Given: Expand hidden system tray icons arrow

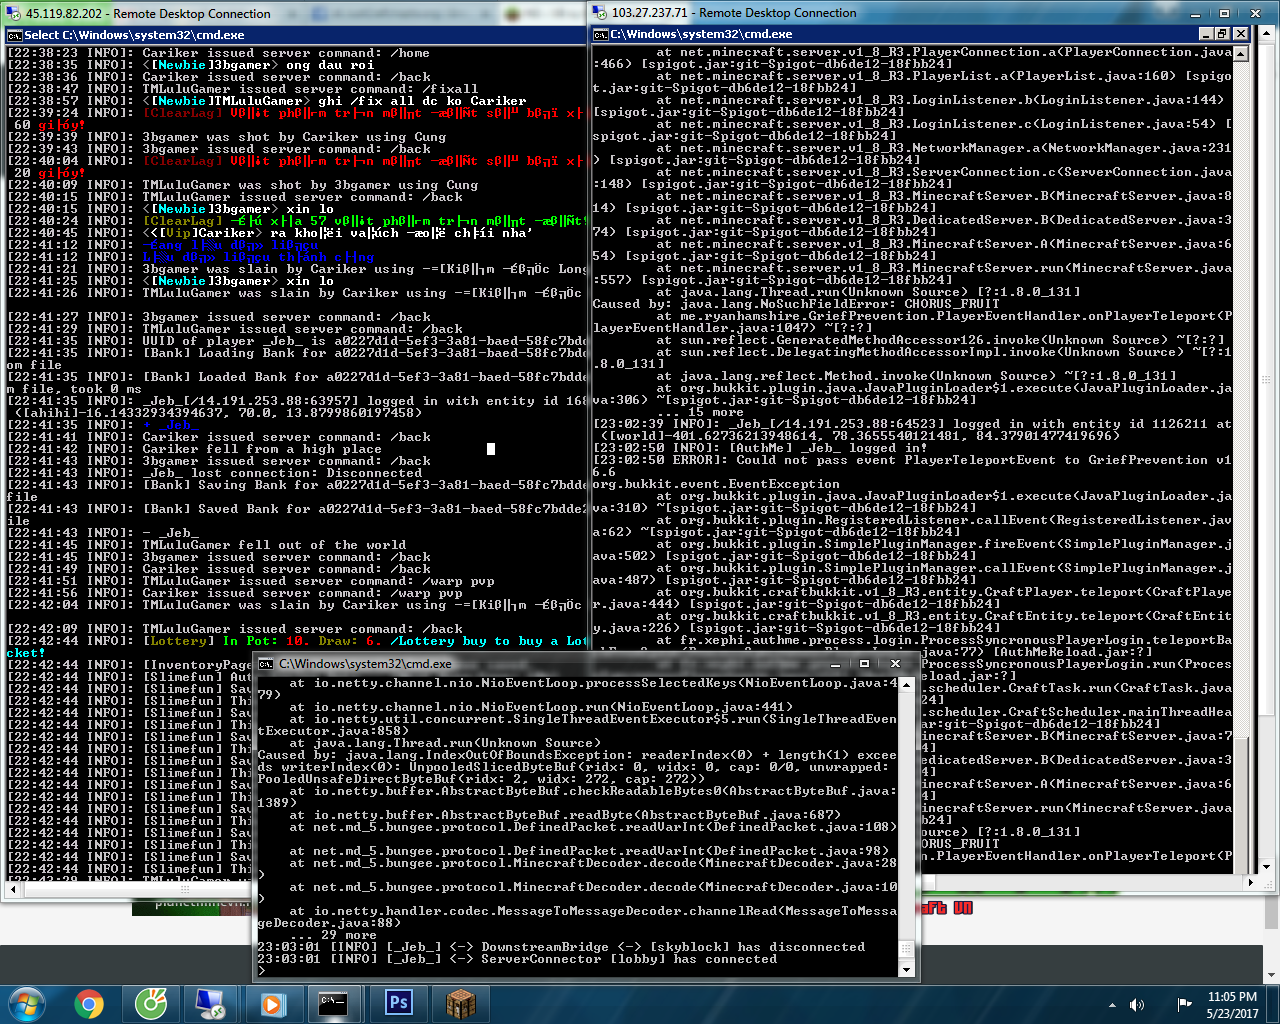Looking at the screenshot, I should click(x=1112, y=1004).
